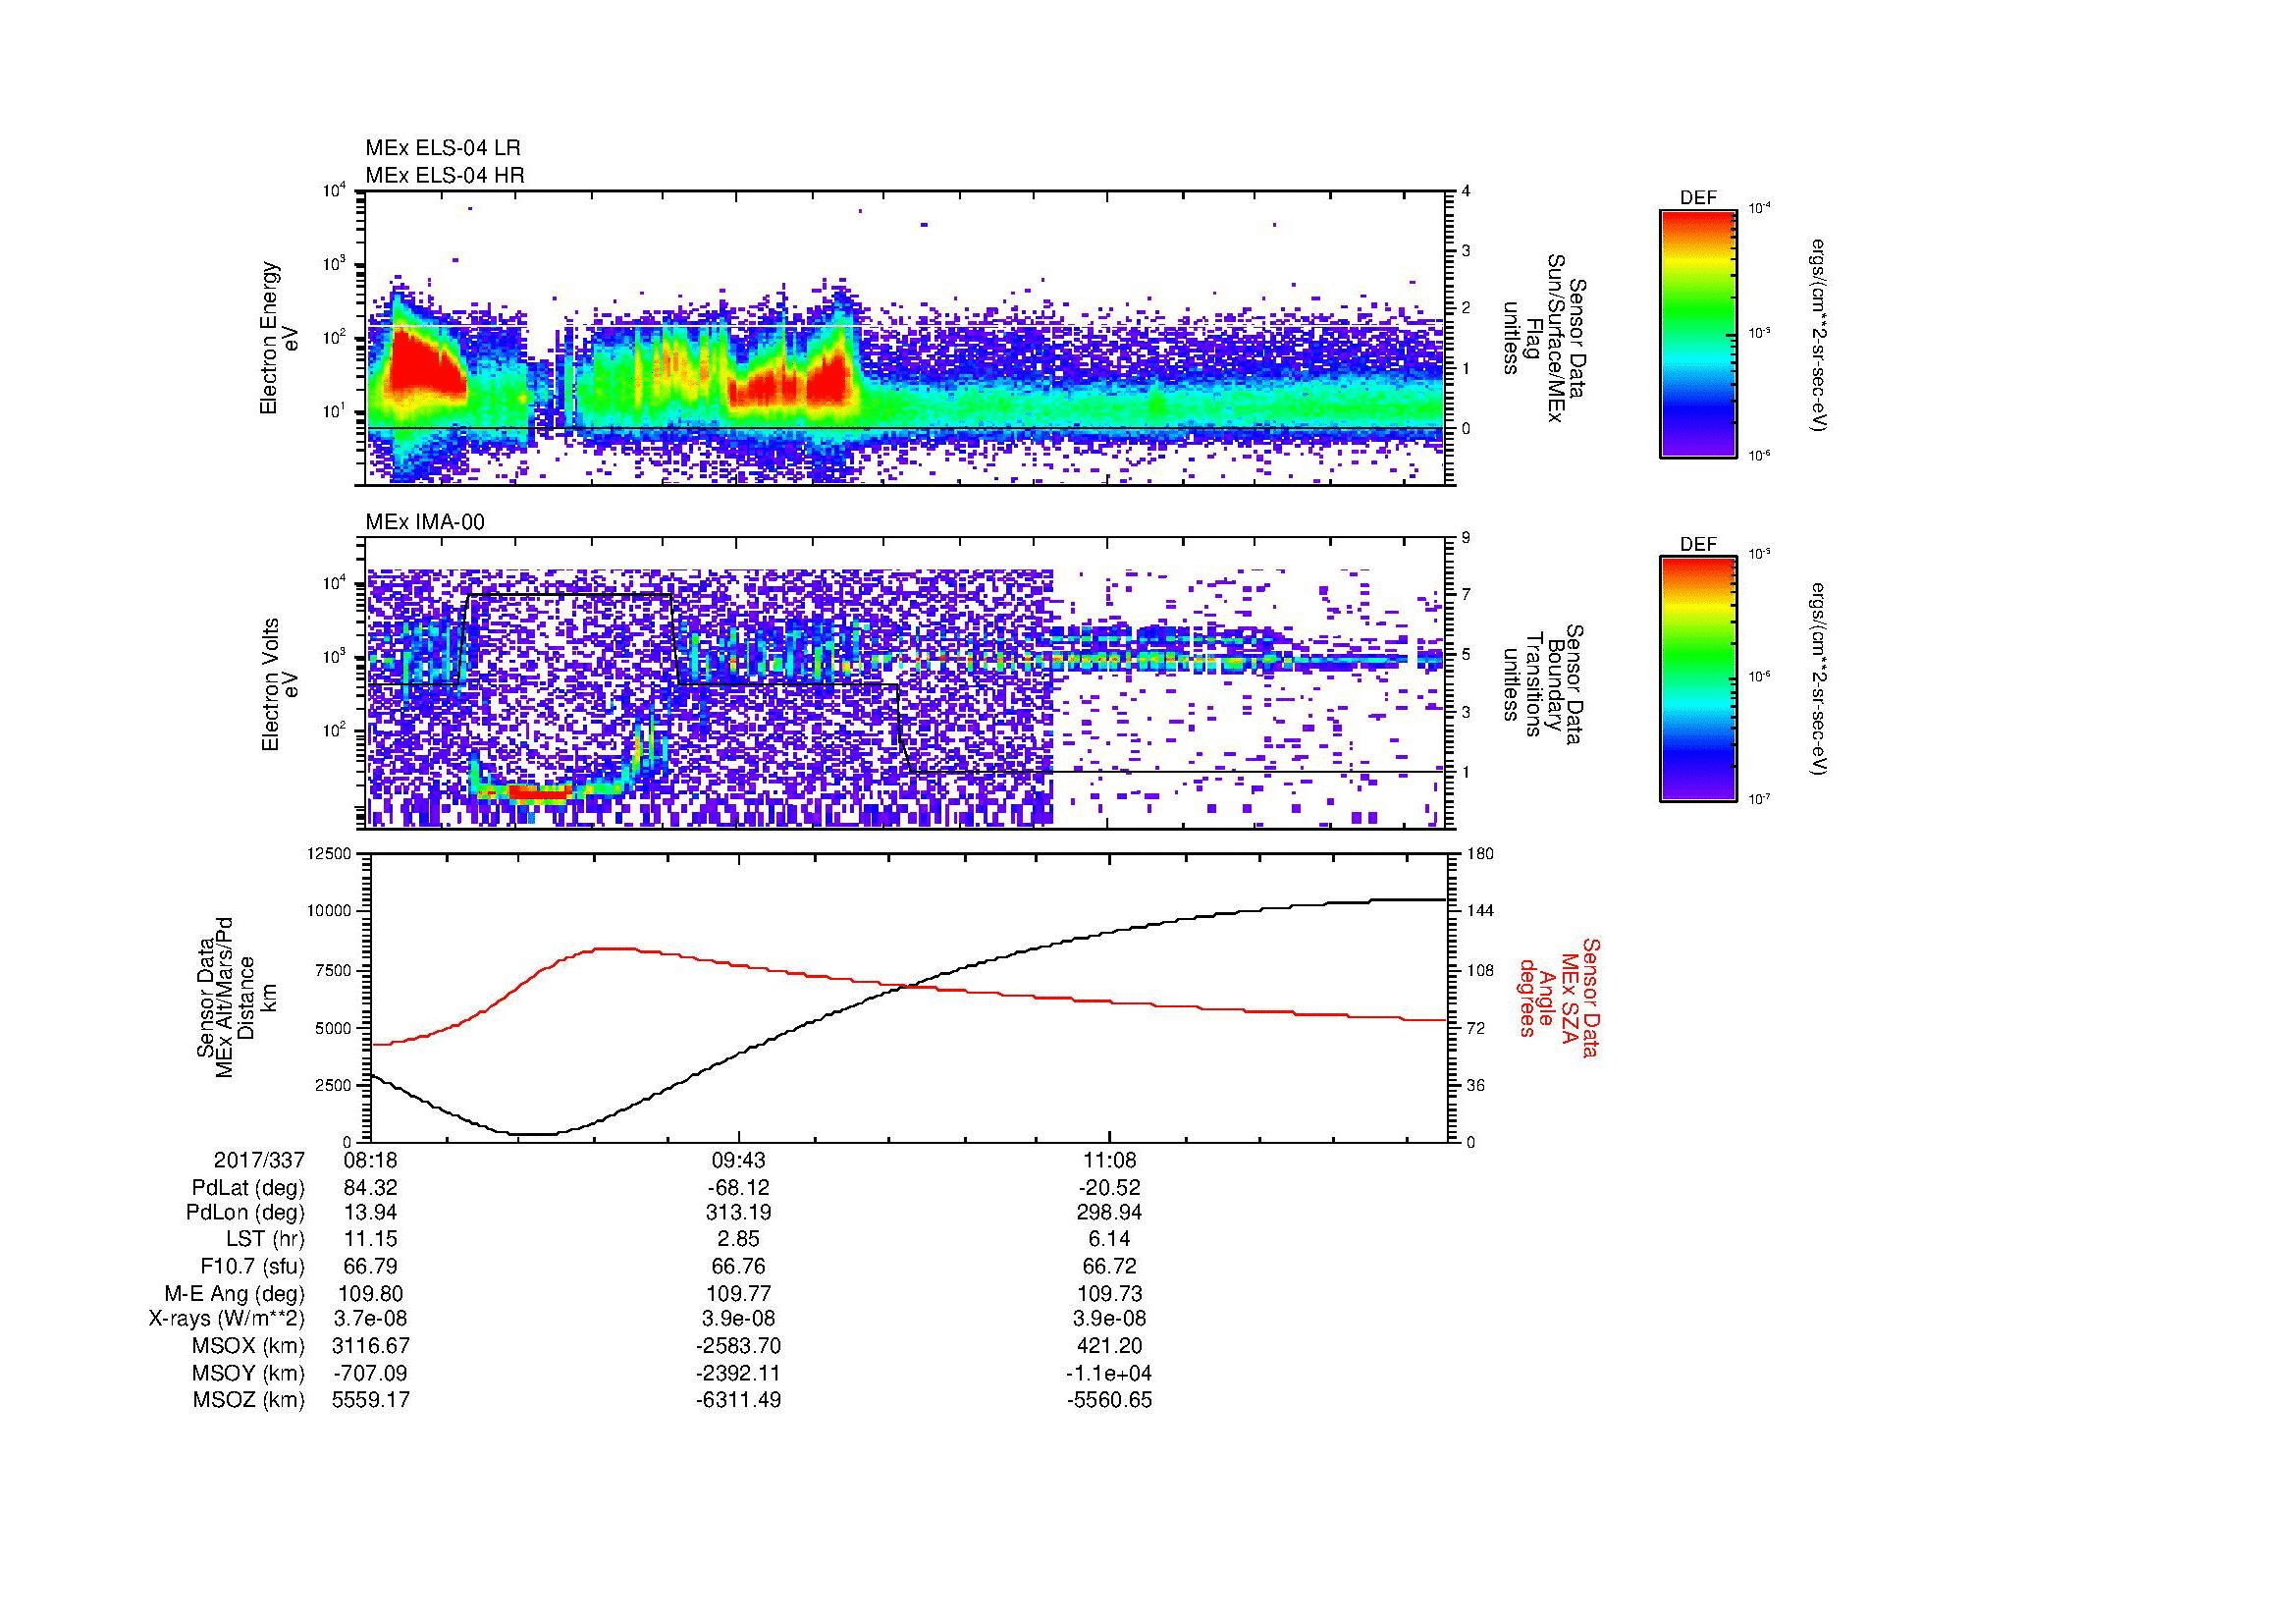This screenshot has width=2296, height=1623.
Task: Click the PdLon value 13.94
Action: [370, 1213]
